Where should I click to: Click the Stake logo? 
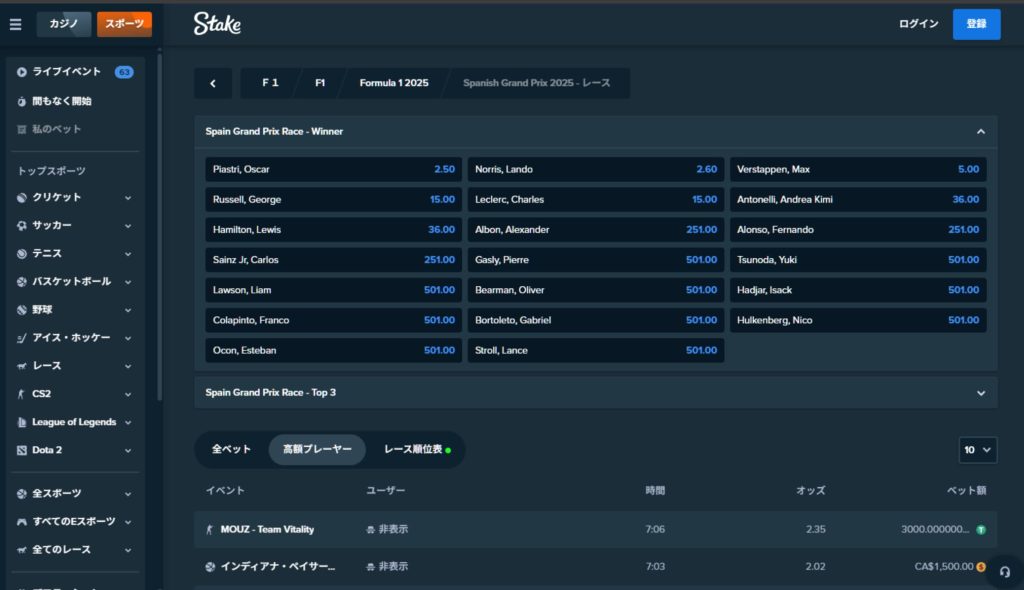217,24
